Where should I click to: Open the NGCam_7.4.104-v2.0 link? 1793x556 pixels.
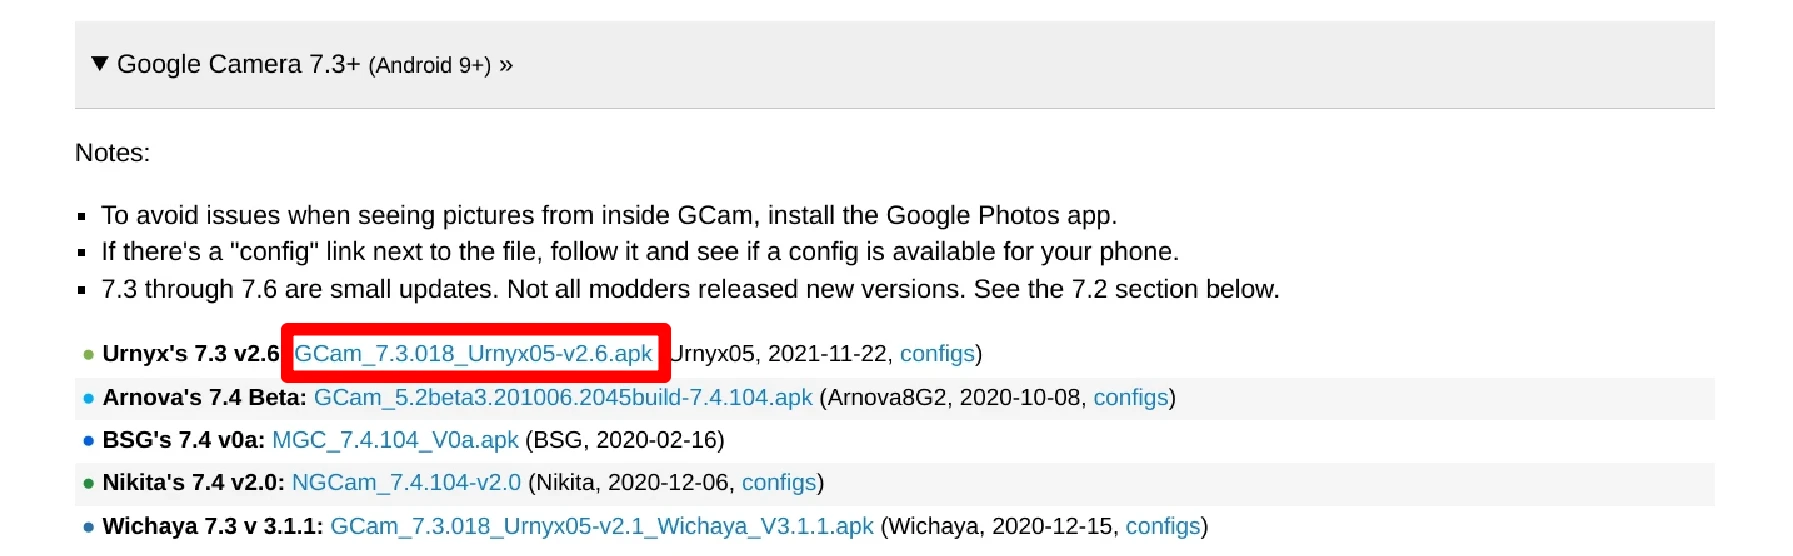[406, 483]
